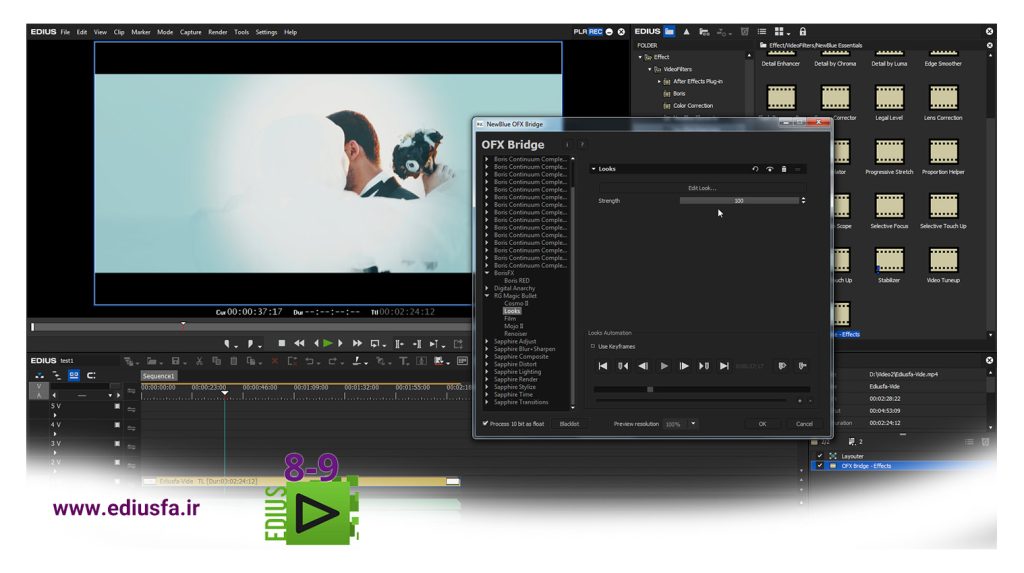Expand the Sapphire Transitions group

(x=487, y=402)
